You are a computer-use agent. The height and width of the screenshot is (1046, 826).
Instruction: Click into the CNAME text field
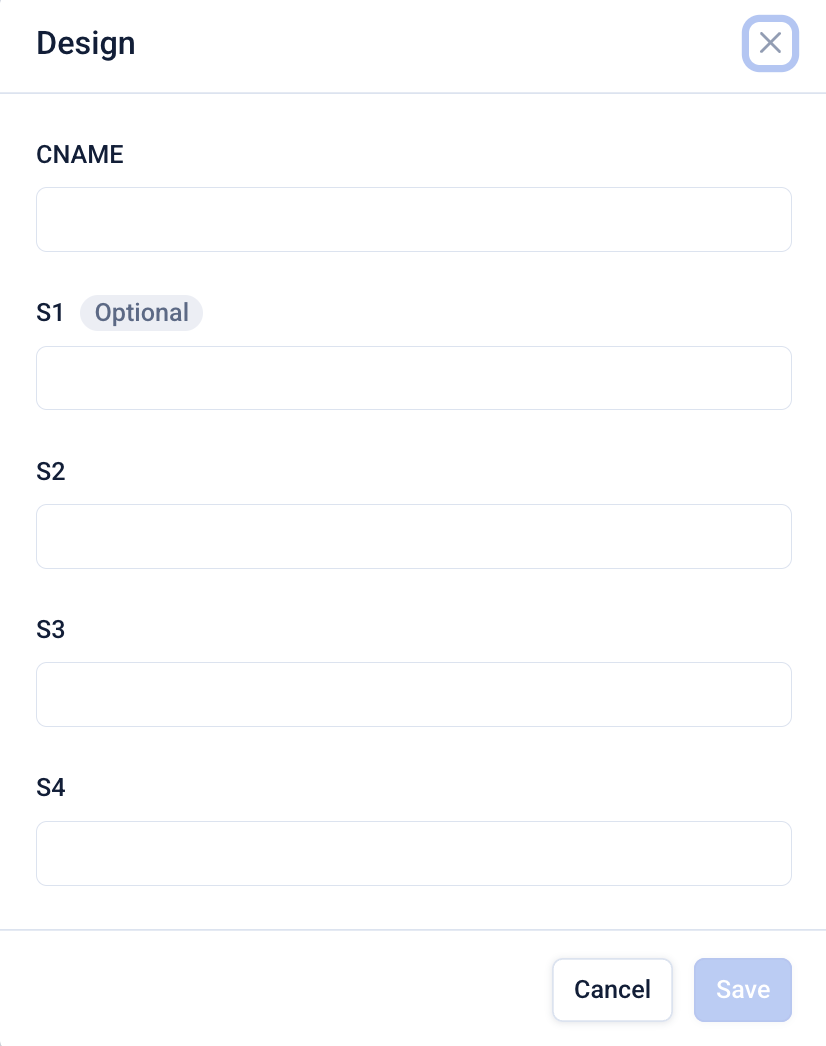pyautogui.click(x=413, y=219)
